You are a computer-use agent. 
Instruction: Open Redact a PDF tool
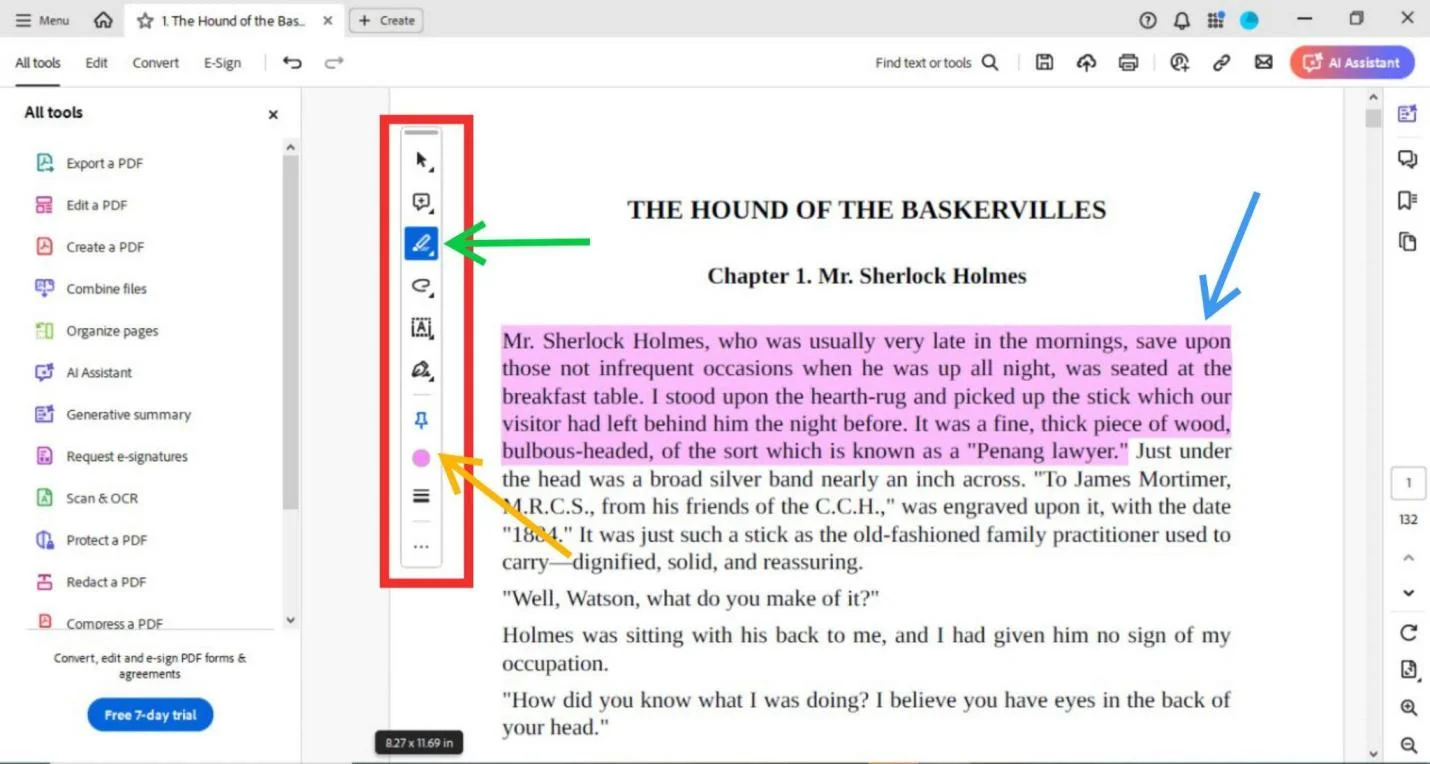coord(91,582)
